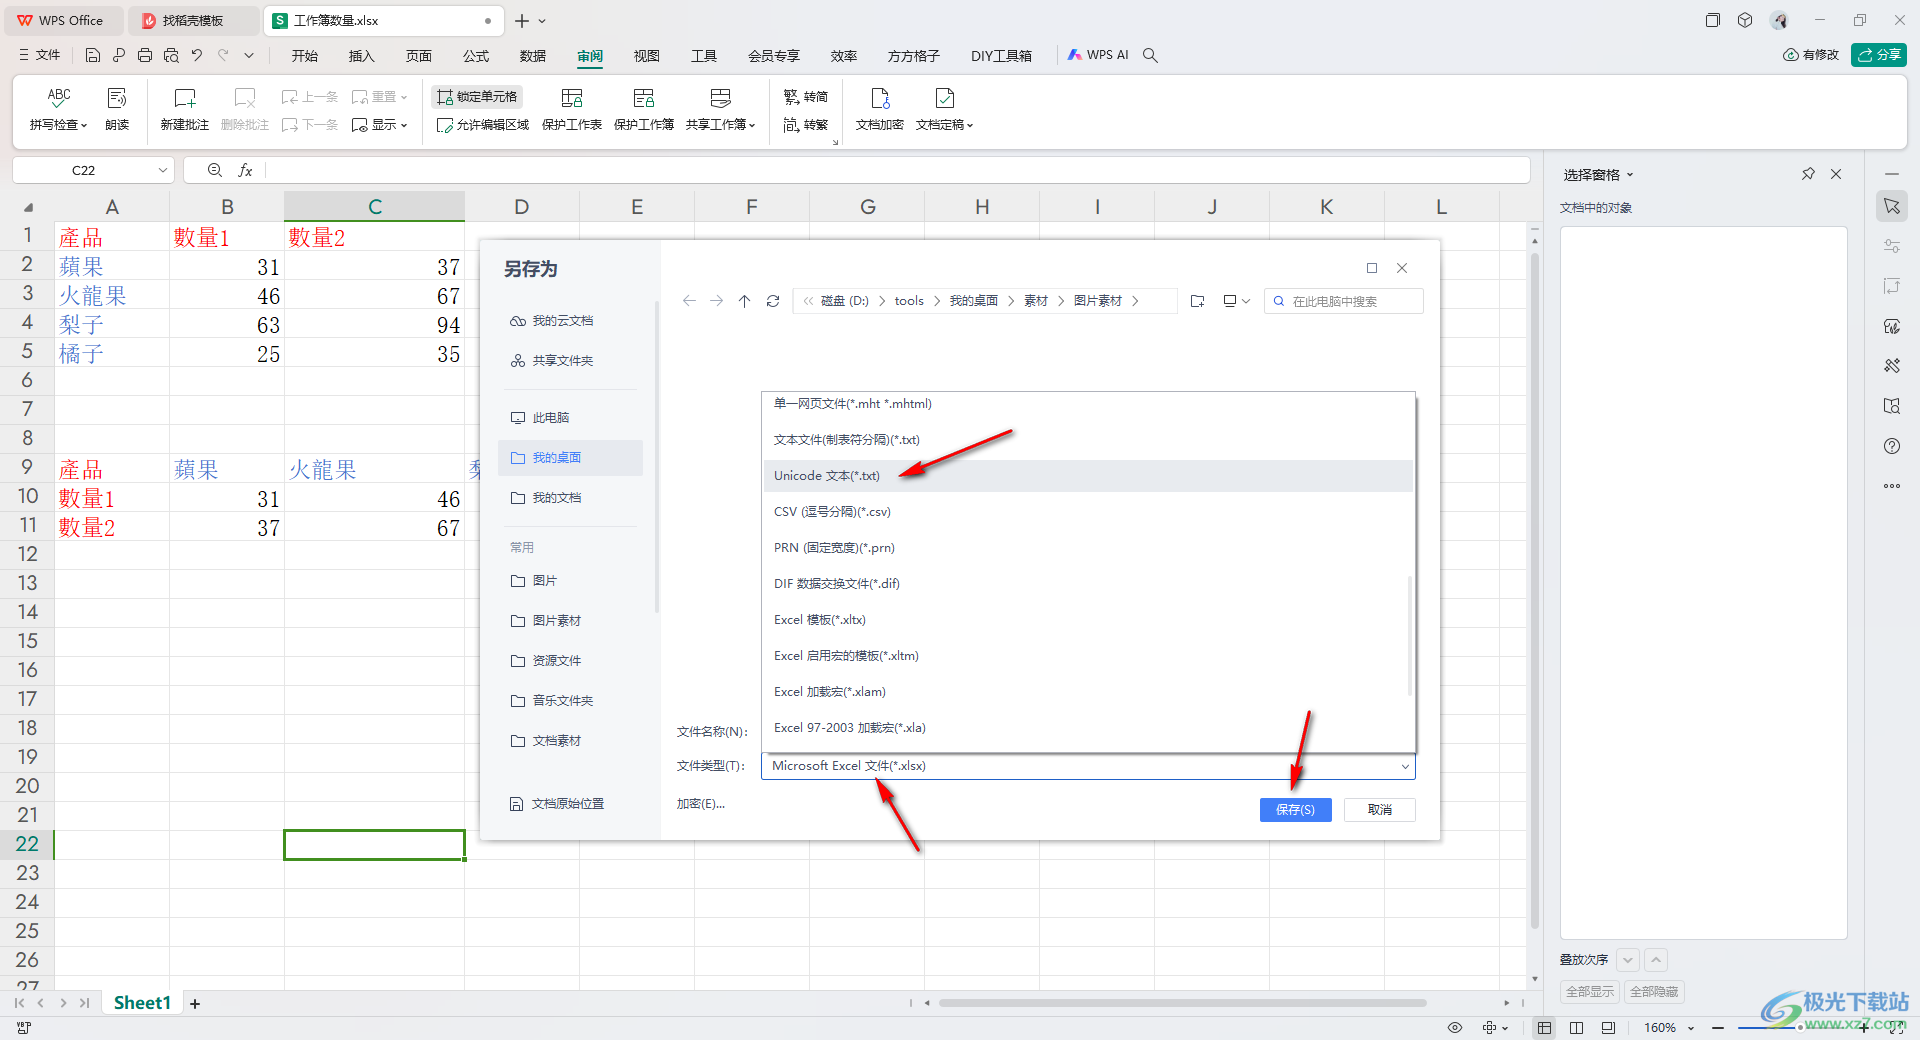Viewport: 1920px width, 1040px height.
Task: Switch to the 公式 ribbon tab
Action: pos(476,56)
